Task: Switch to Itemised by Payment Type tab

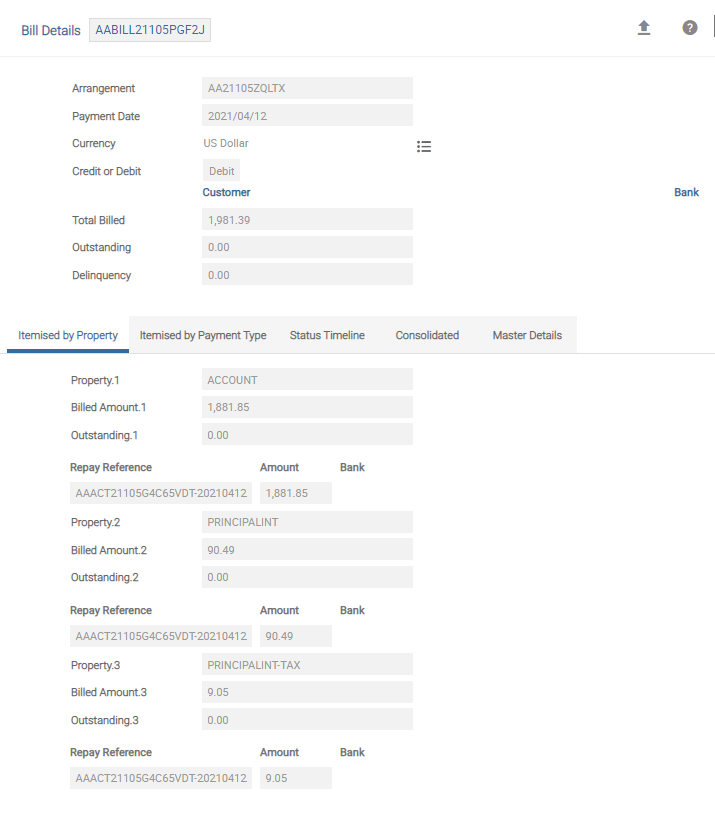Action: click(x=203, y=335)
